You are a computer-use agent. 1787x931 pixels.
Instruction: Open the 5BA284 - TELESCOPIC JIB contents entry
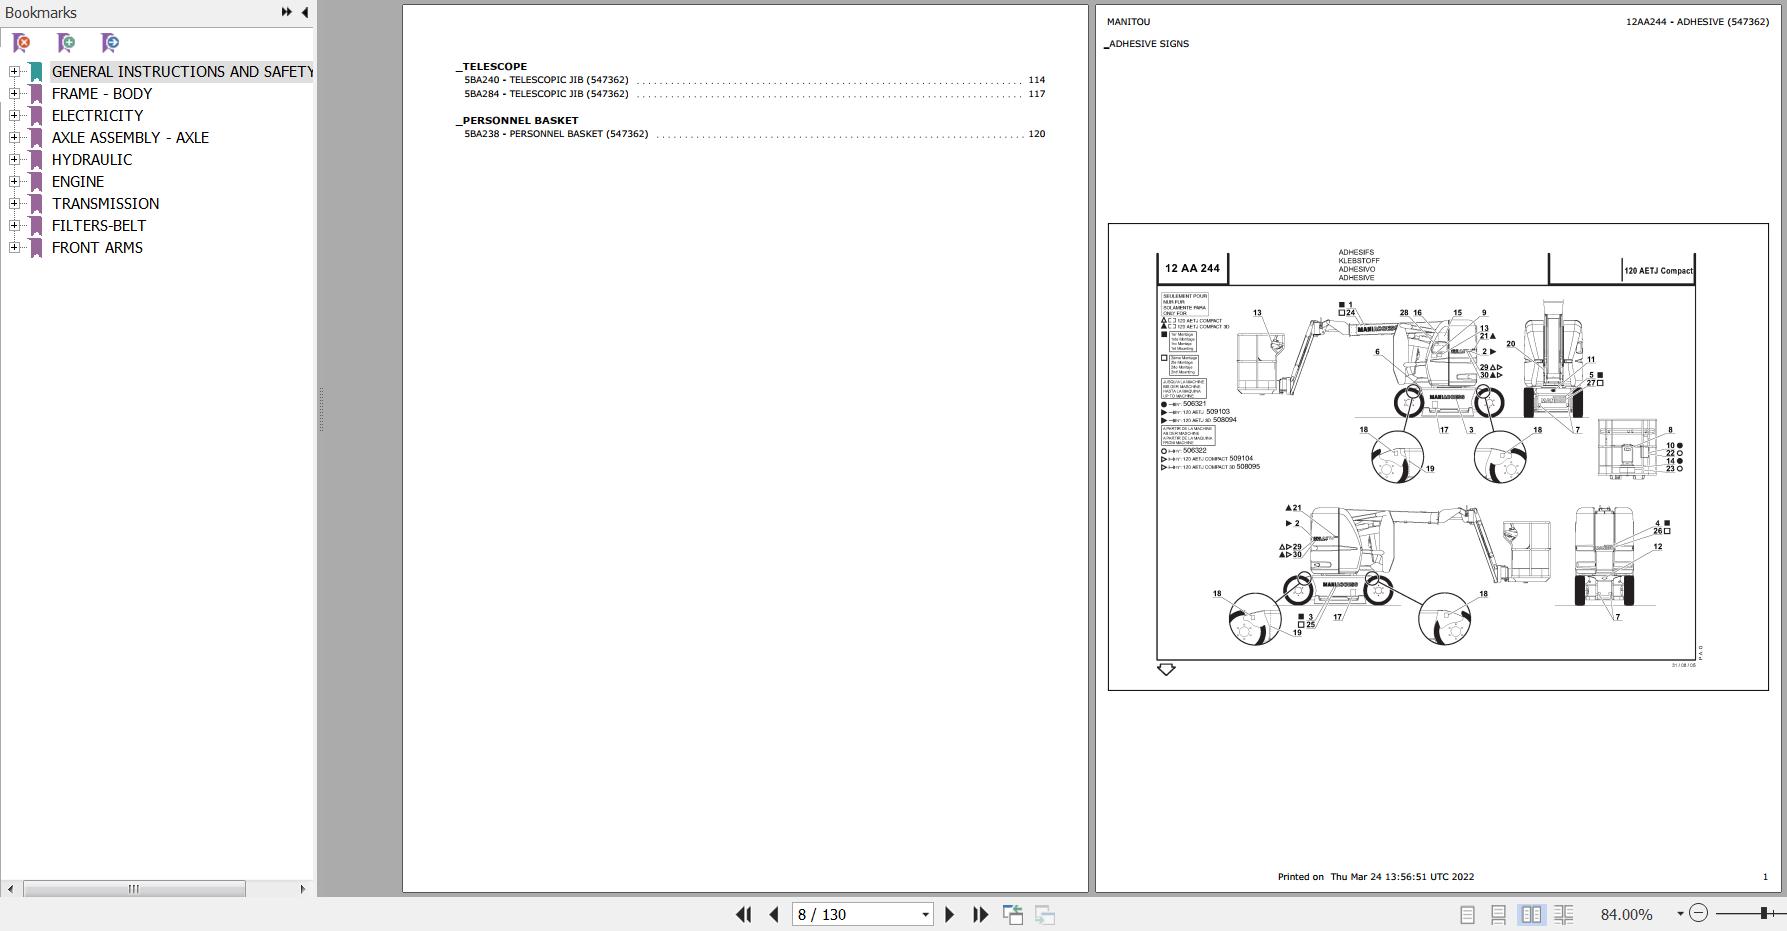(x=754, y=94)
